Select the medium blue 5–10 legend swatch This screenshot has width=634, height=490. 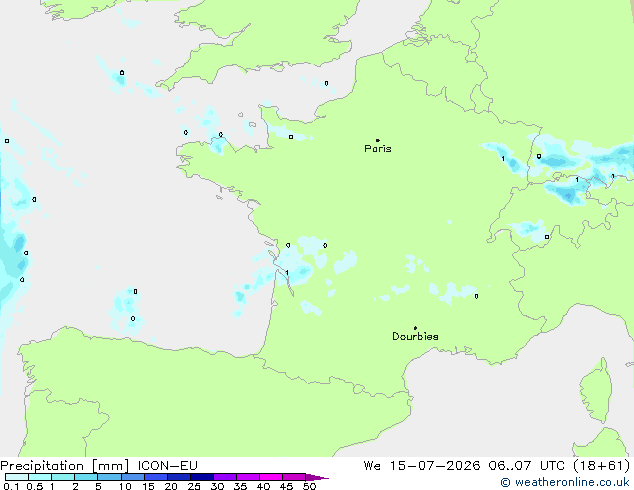110,477
